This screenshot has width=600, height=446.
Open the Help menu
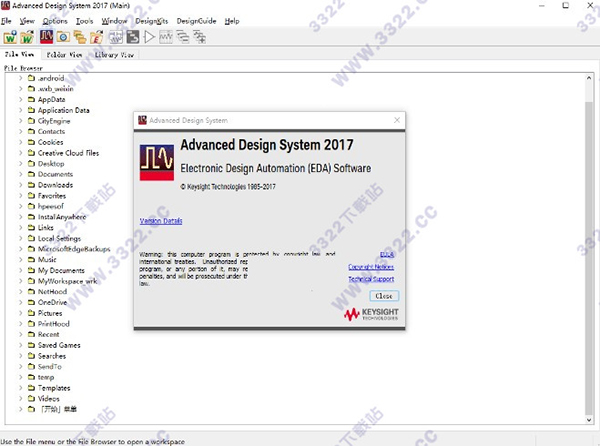232,21
